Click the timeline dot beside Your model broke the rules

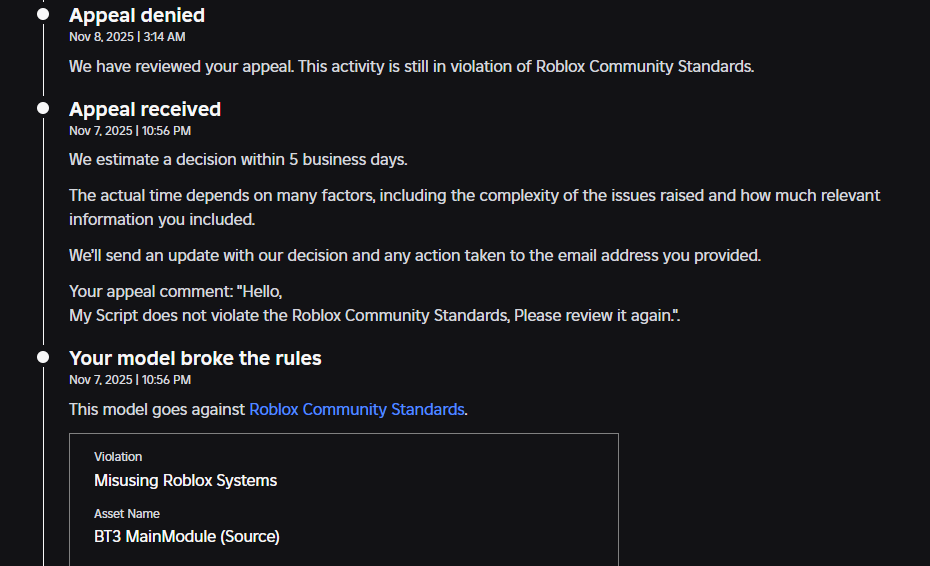point(43,357)
